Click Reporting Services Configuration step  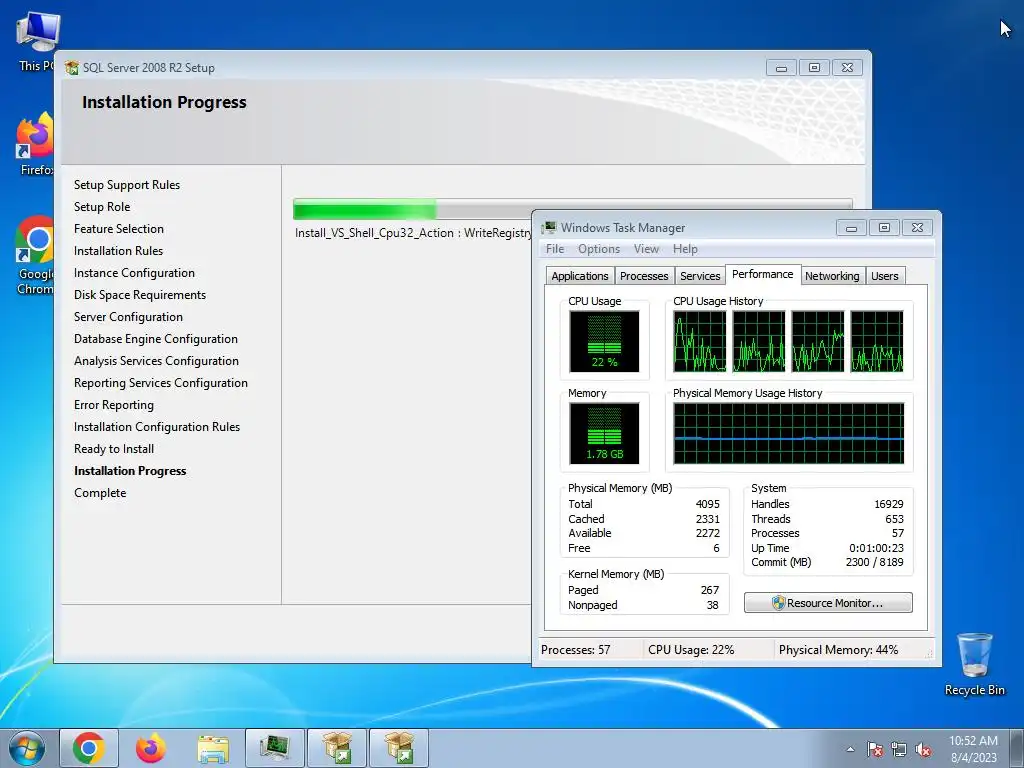pyautogui.click(x=161, y=383)
